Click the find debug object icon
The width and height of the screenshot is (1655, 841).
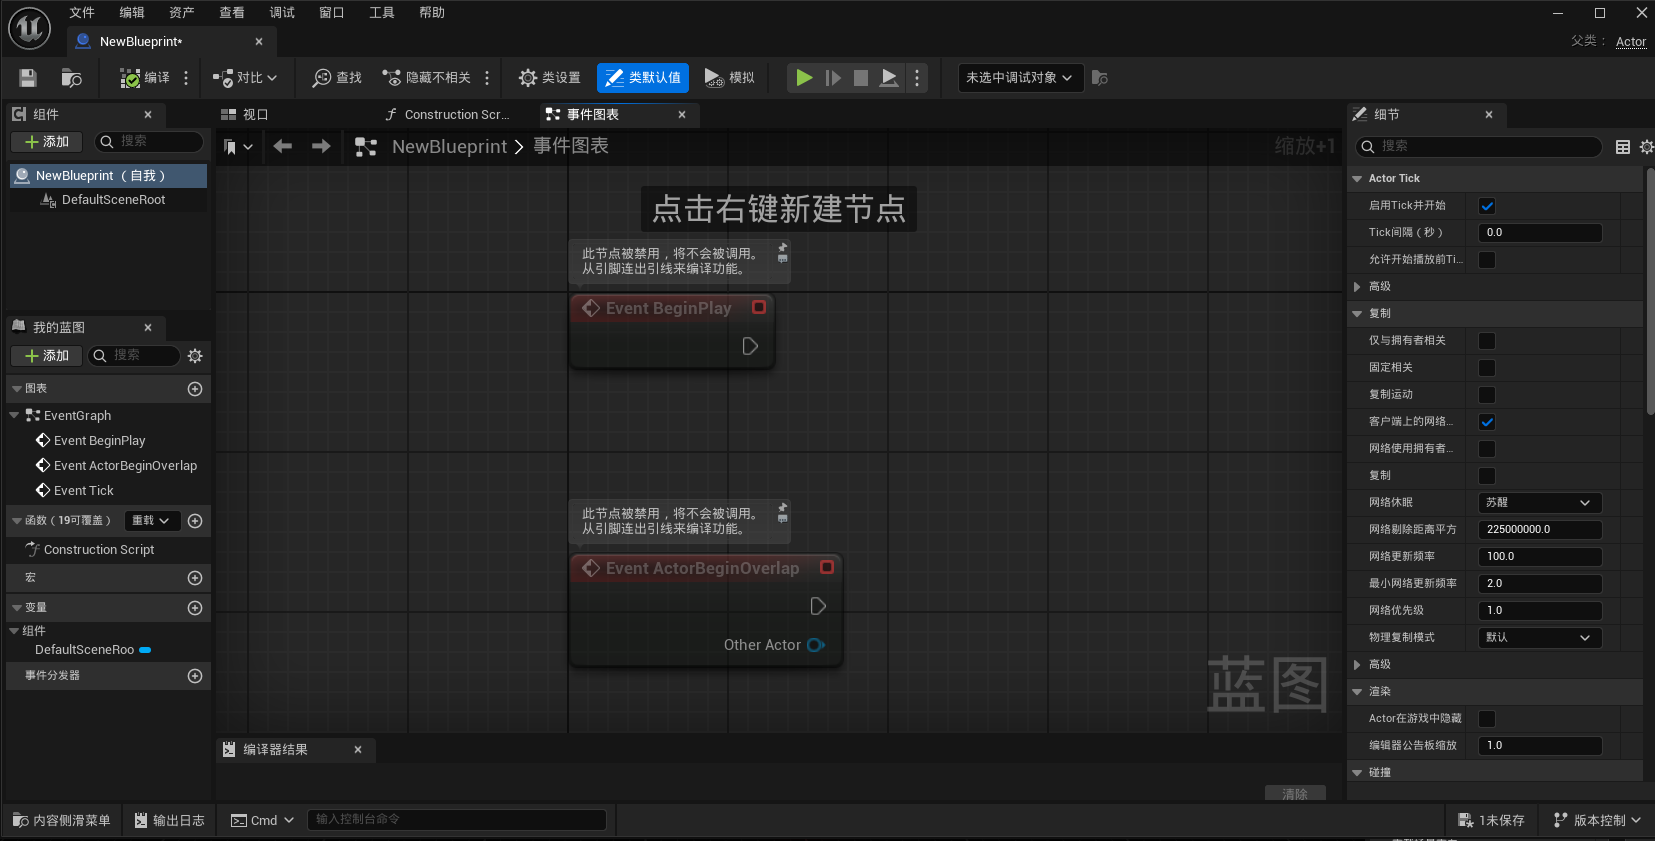(1100, 78)
